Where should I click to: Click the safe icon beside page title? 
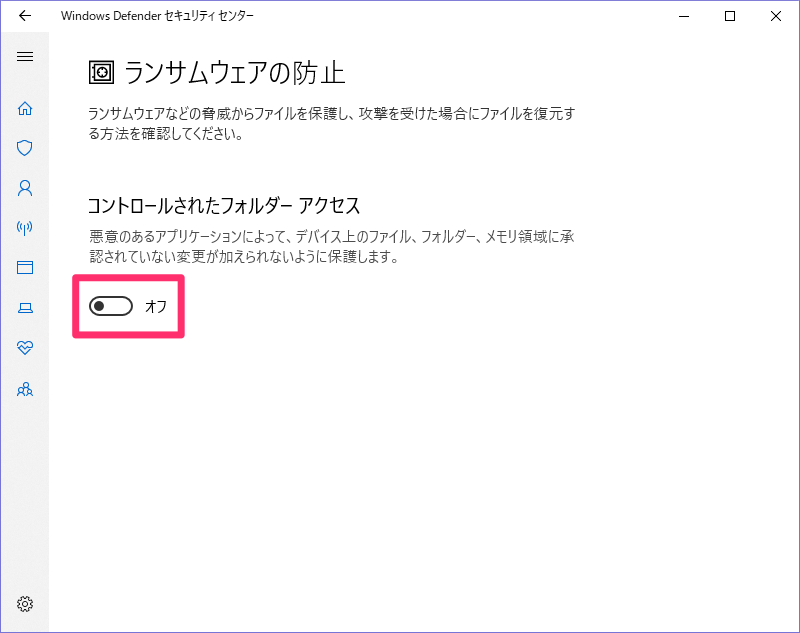102,72
